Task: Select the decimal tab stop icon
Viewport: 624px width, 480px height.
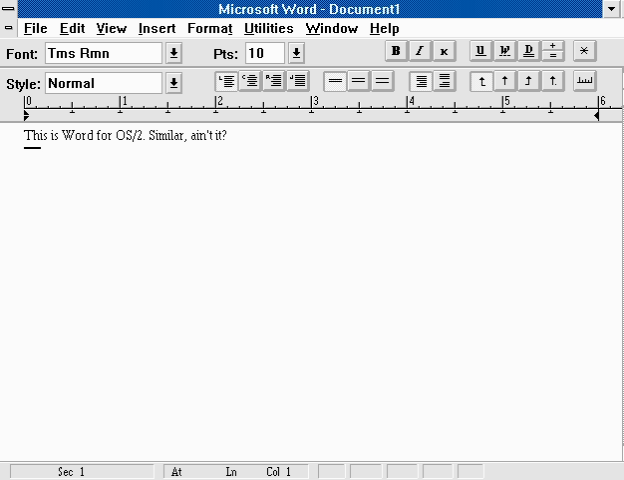Action: pyautogui.click(x=552, y=81)
